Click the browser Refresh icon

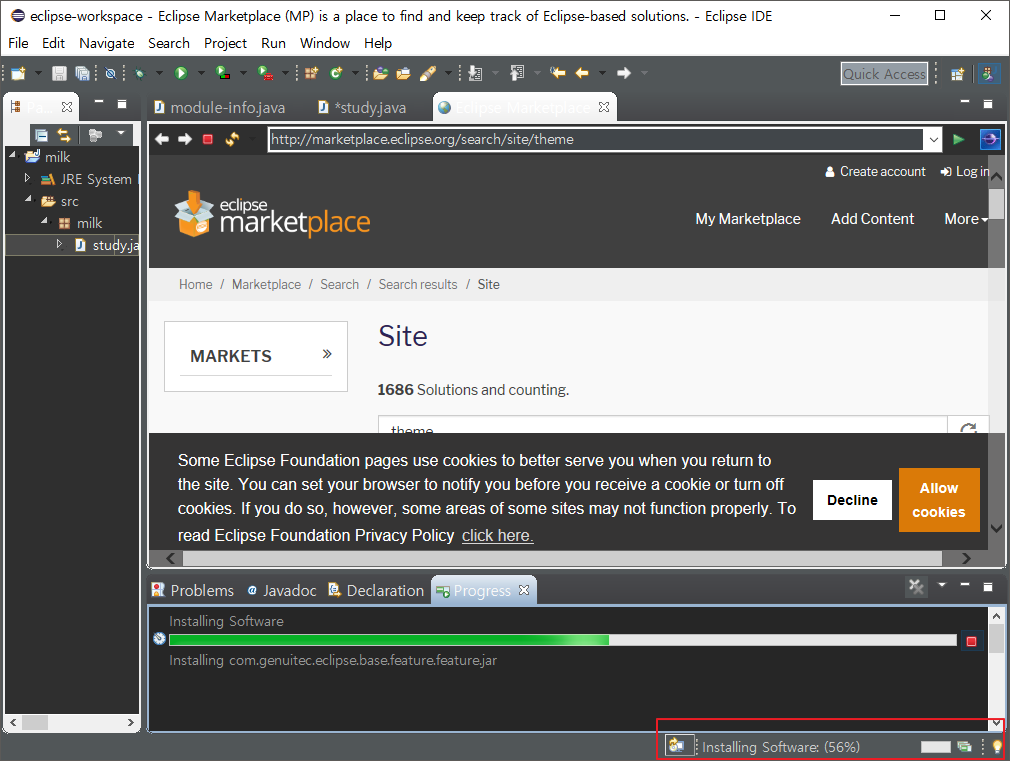(232, 139)
